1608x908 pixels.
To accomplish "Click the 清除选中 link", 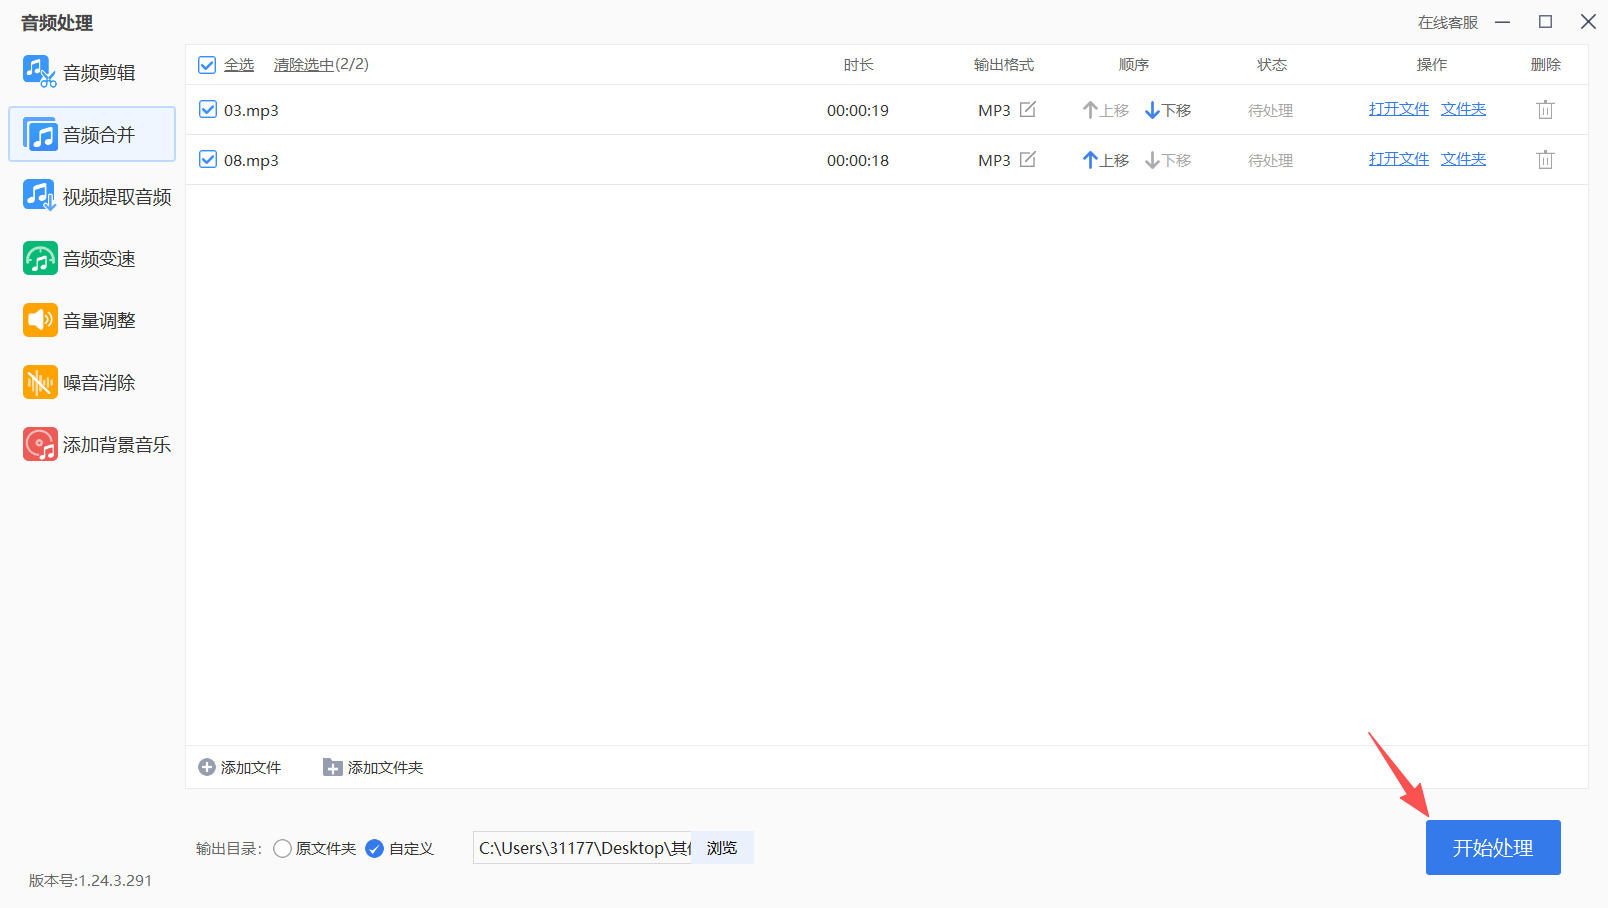I will coord(304,65).
